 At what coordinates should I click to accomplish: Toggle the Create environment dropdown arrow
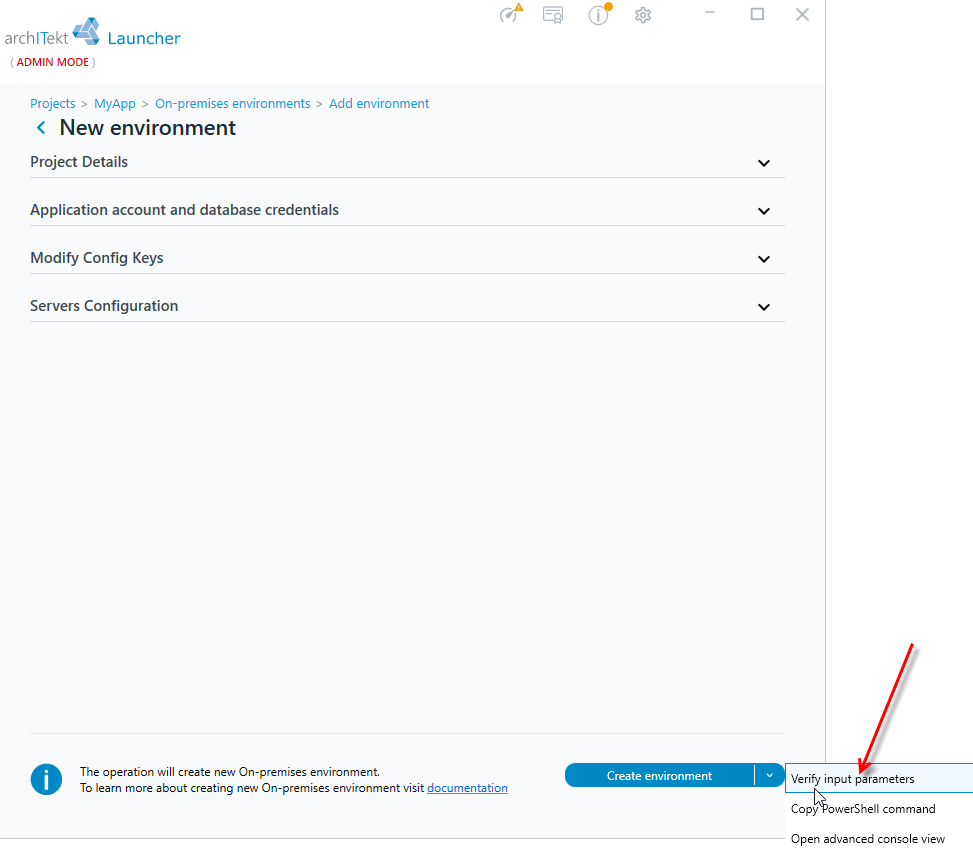coord(769,775)
